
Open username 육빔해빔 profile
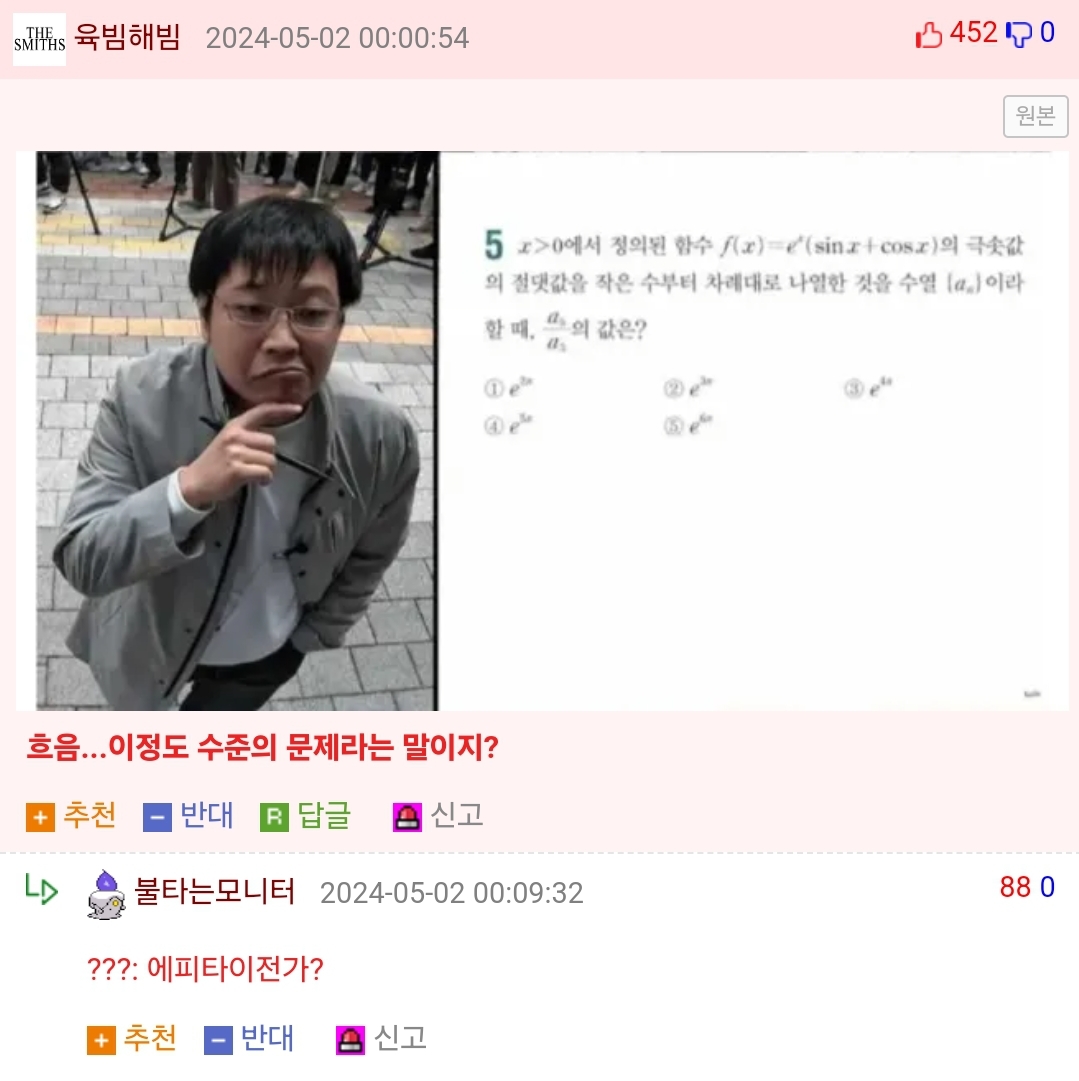click(128, 37)
